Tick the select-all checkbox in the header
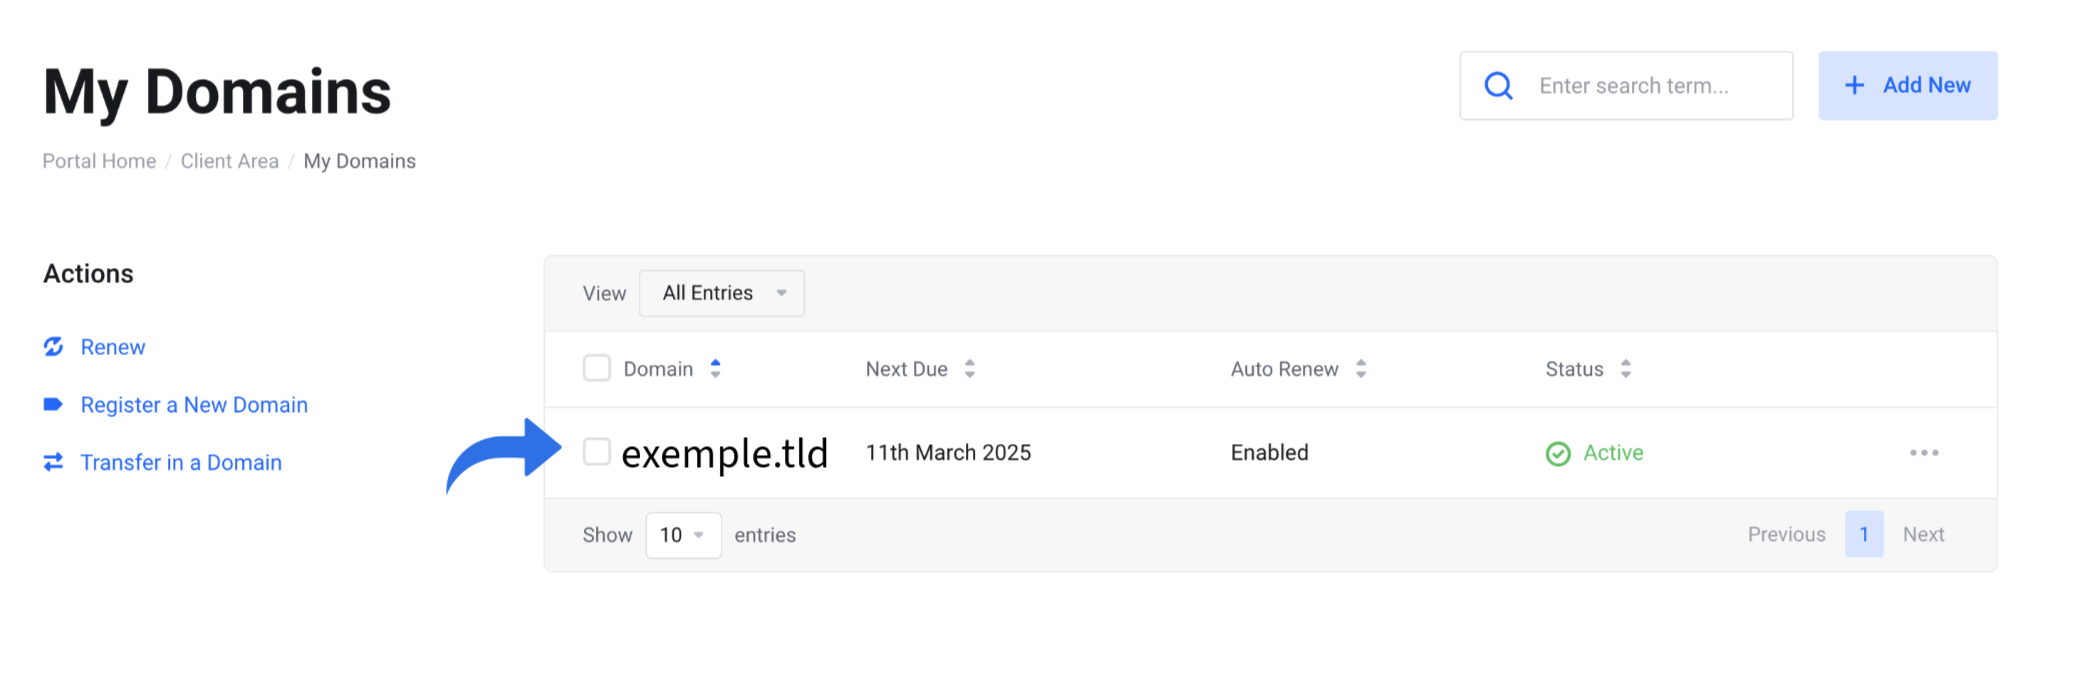2090x684 pixels. tap(597, 368)
